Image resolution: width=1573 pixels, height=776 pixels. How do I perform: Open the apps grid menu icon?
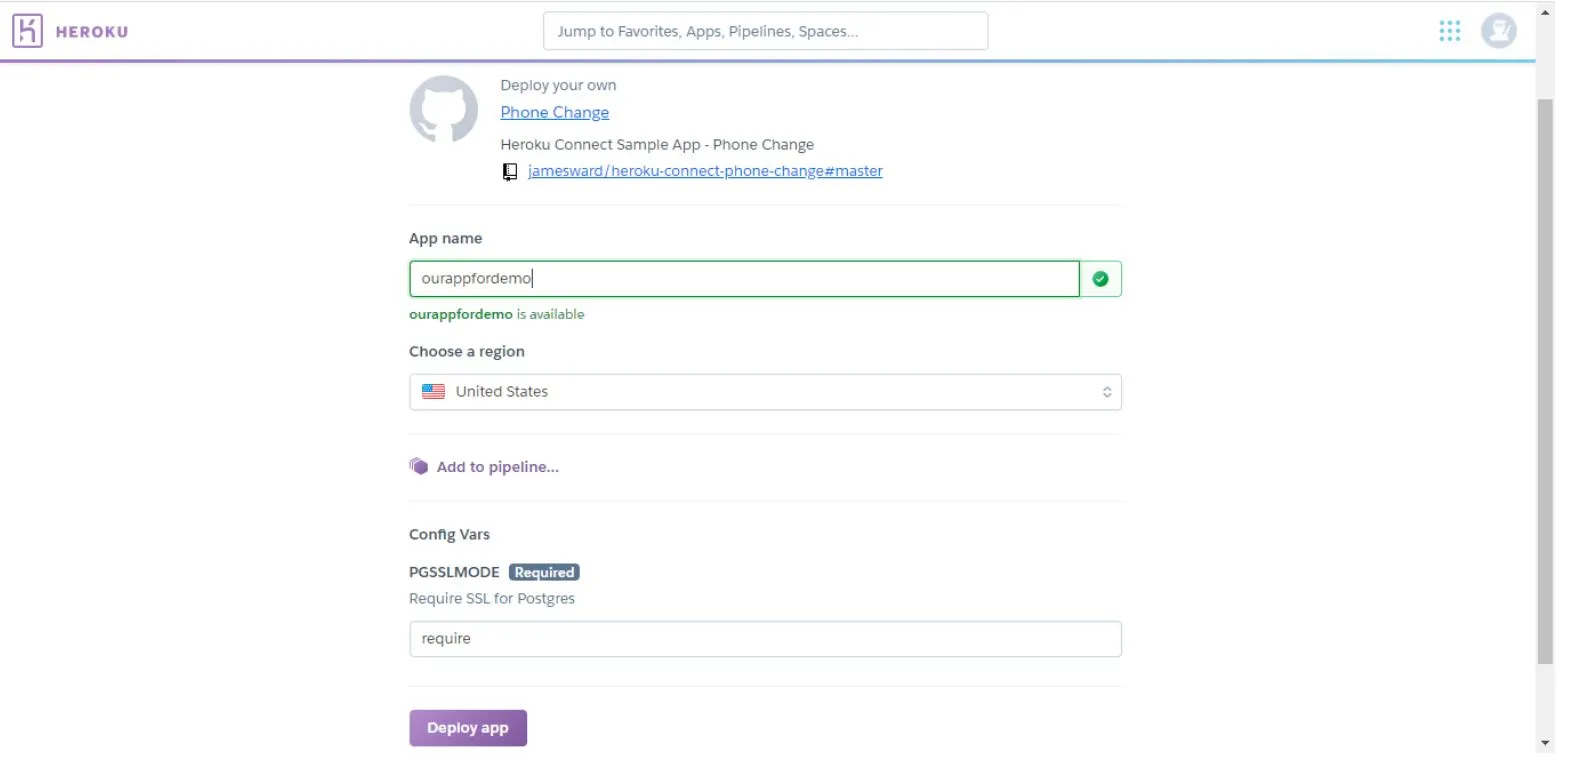(x=1449, y=31)
